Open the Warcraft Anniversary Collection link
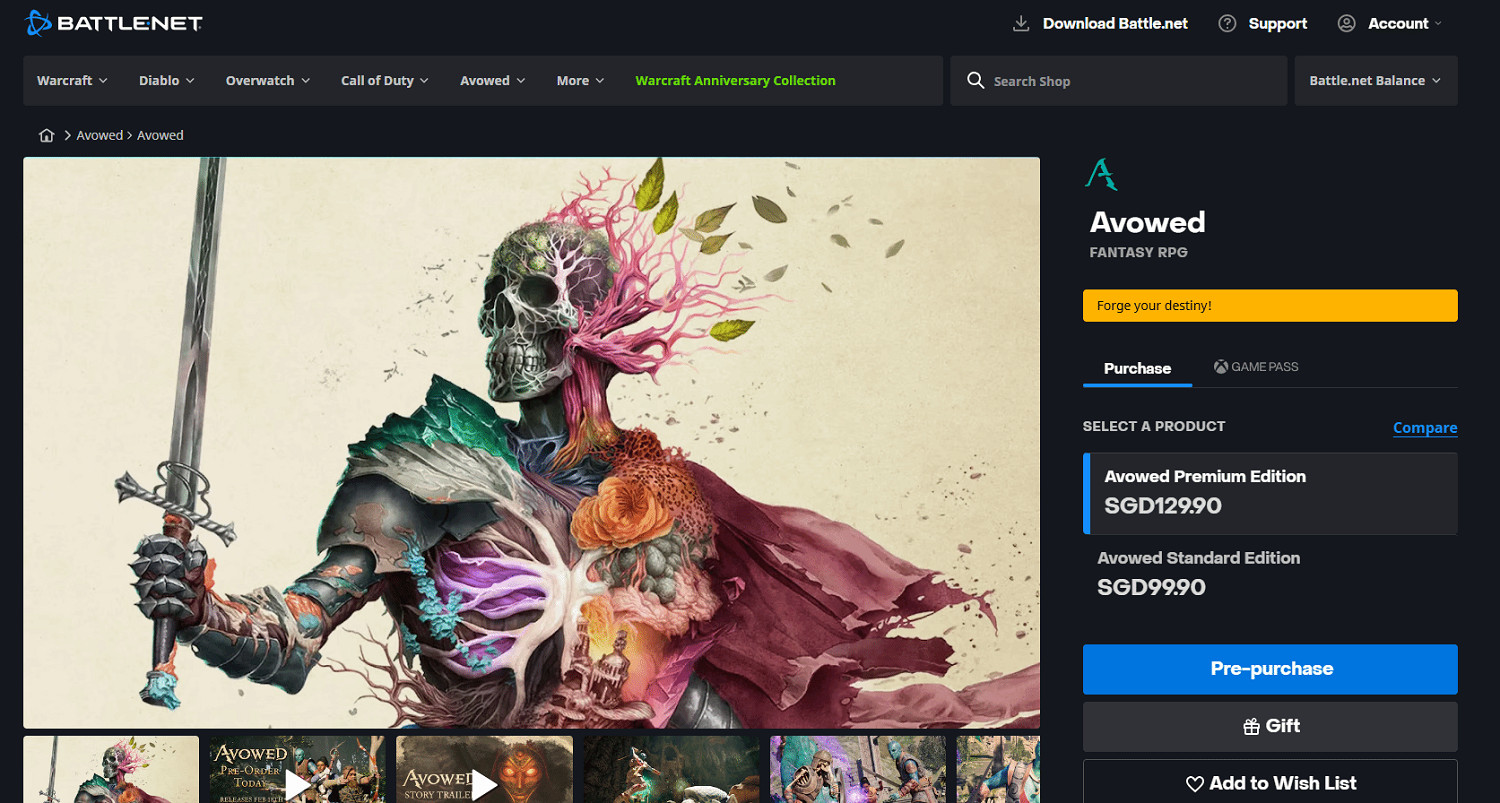This screenshot has height=803, width=1500. click(x=735, y=81)
